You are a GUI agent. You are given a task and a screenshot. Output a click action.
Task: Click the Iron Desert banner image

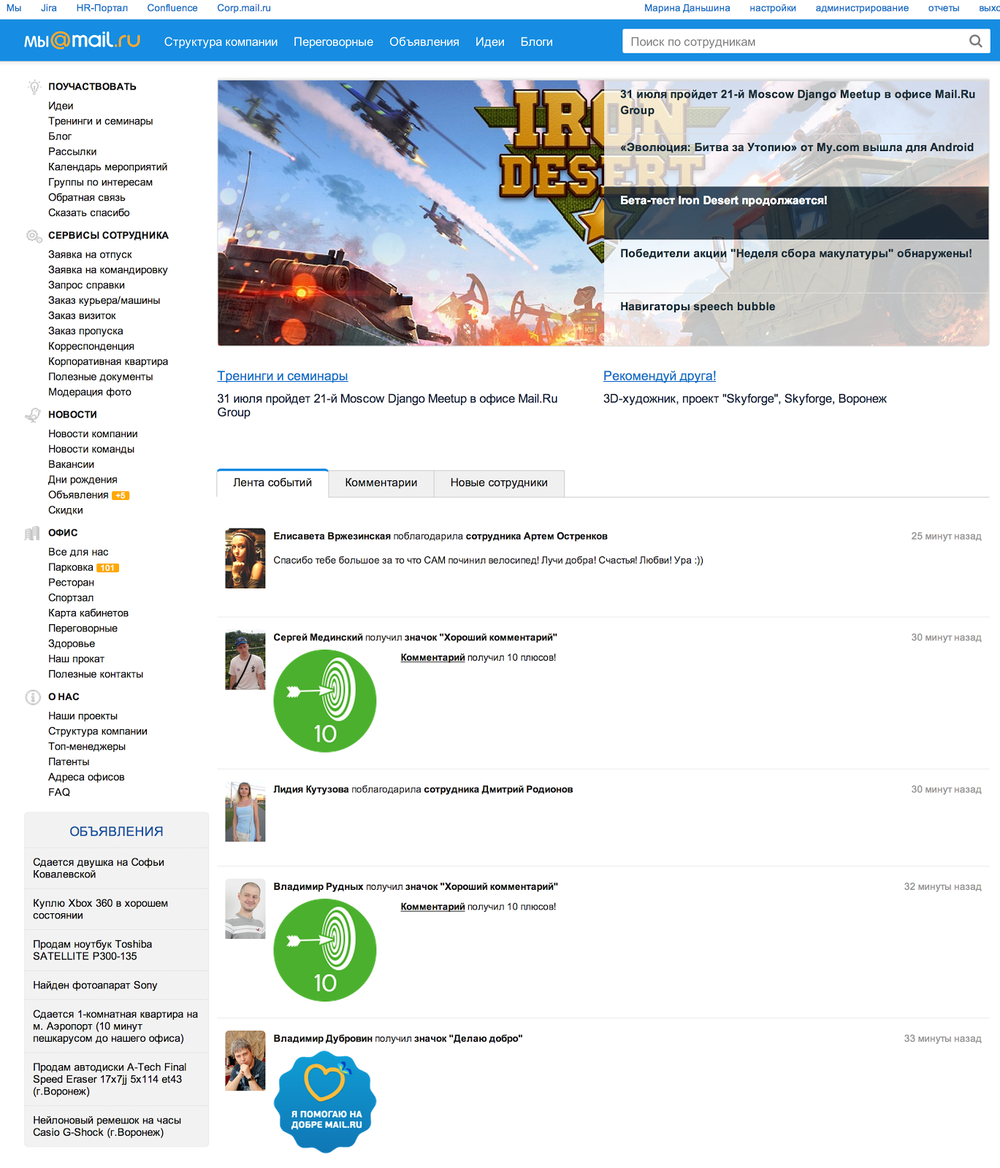pos(411,213)
